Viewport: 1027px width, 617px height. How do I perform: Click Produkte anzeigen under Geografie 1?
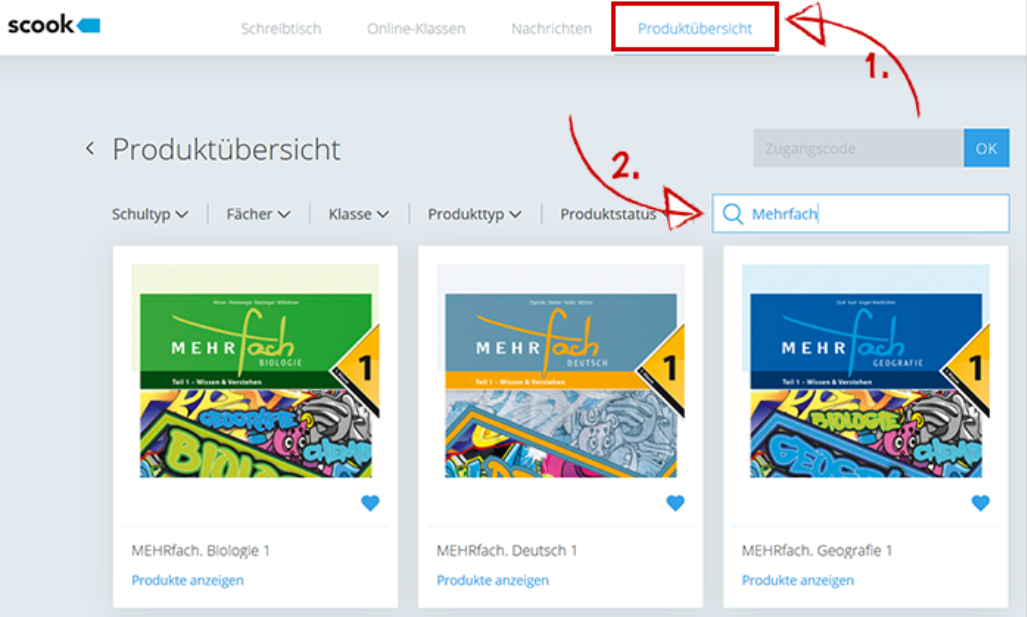[798, 580]
